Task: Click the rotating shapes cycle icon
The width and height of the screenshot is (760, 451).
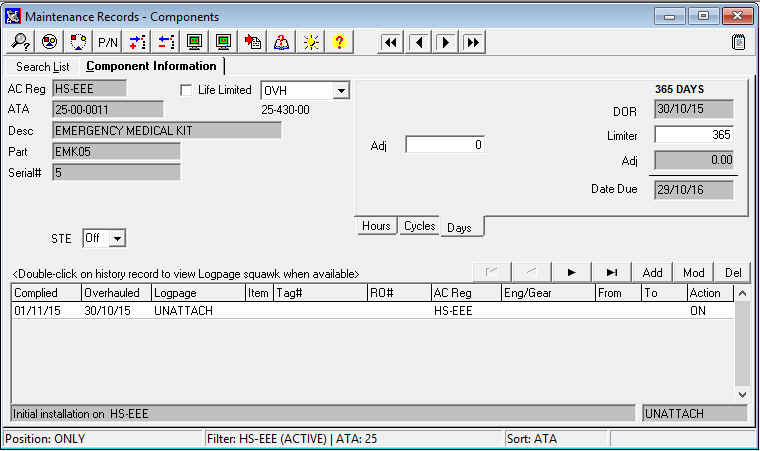Action: pos(78,42)
